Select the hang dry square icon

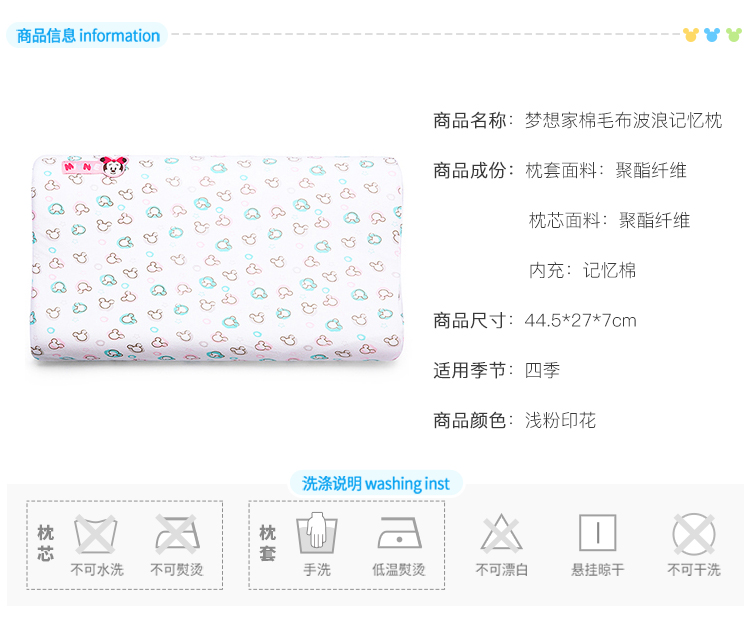coord(597,533)
